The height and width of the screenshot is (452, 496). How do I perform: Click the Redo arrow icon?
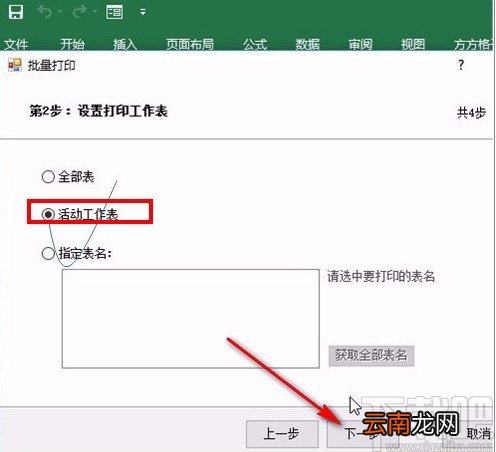coord(80,12)
